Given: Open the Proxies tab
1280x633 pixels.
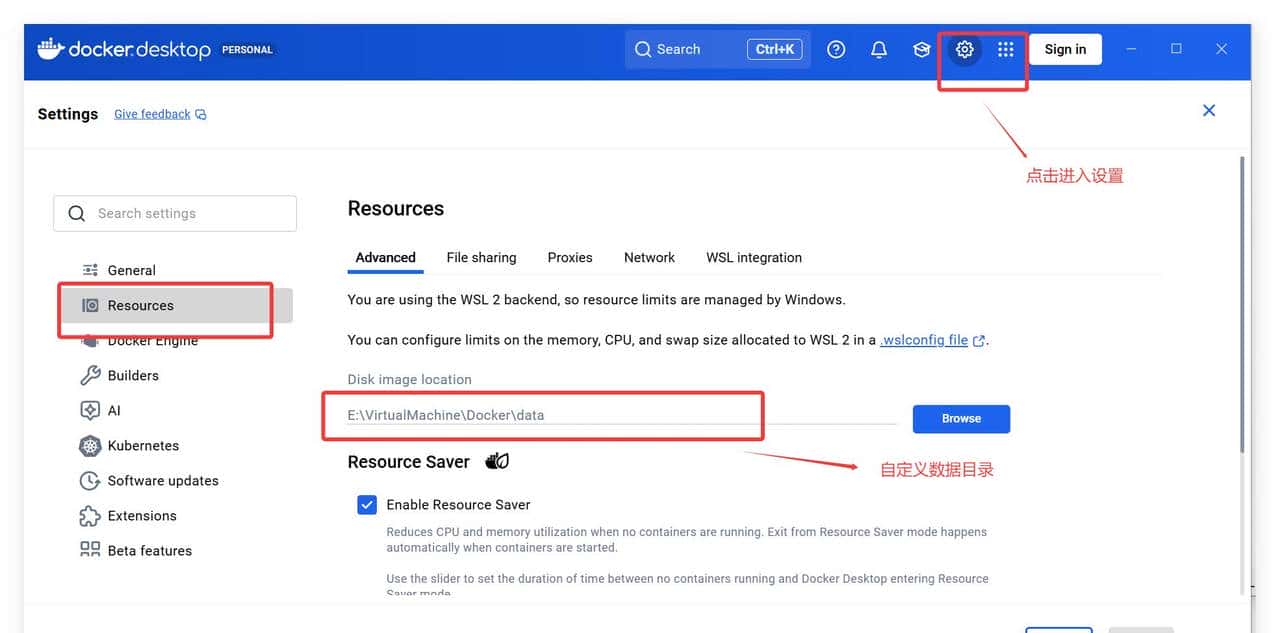Looking at the screenshot, I should coord(569,257).
